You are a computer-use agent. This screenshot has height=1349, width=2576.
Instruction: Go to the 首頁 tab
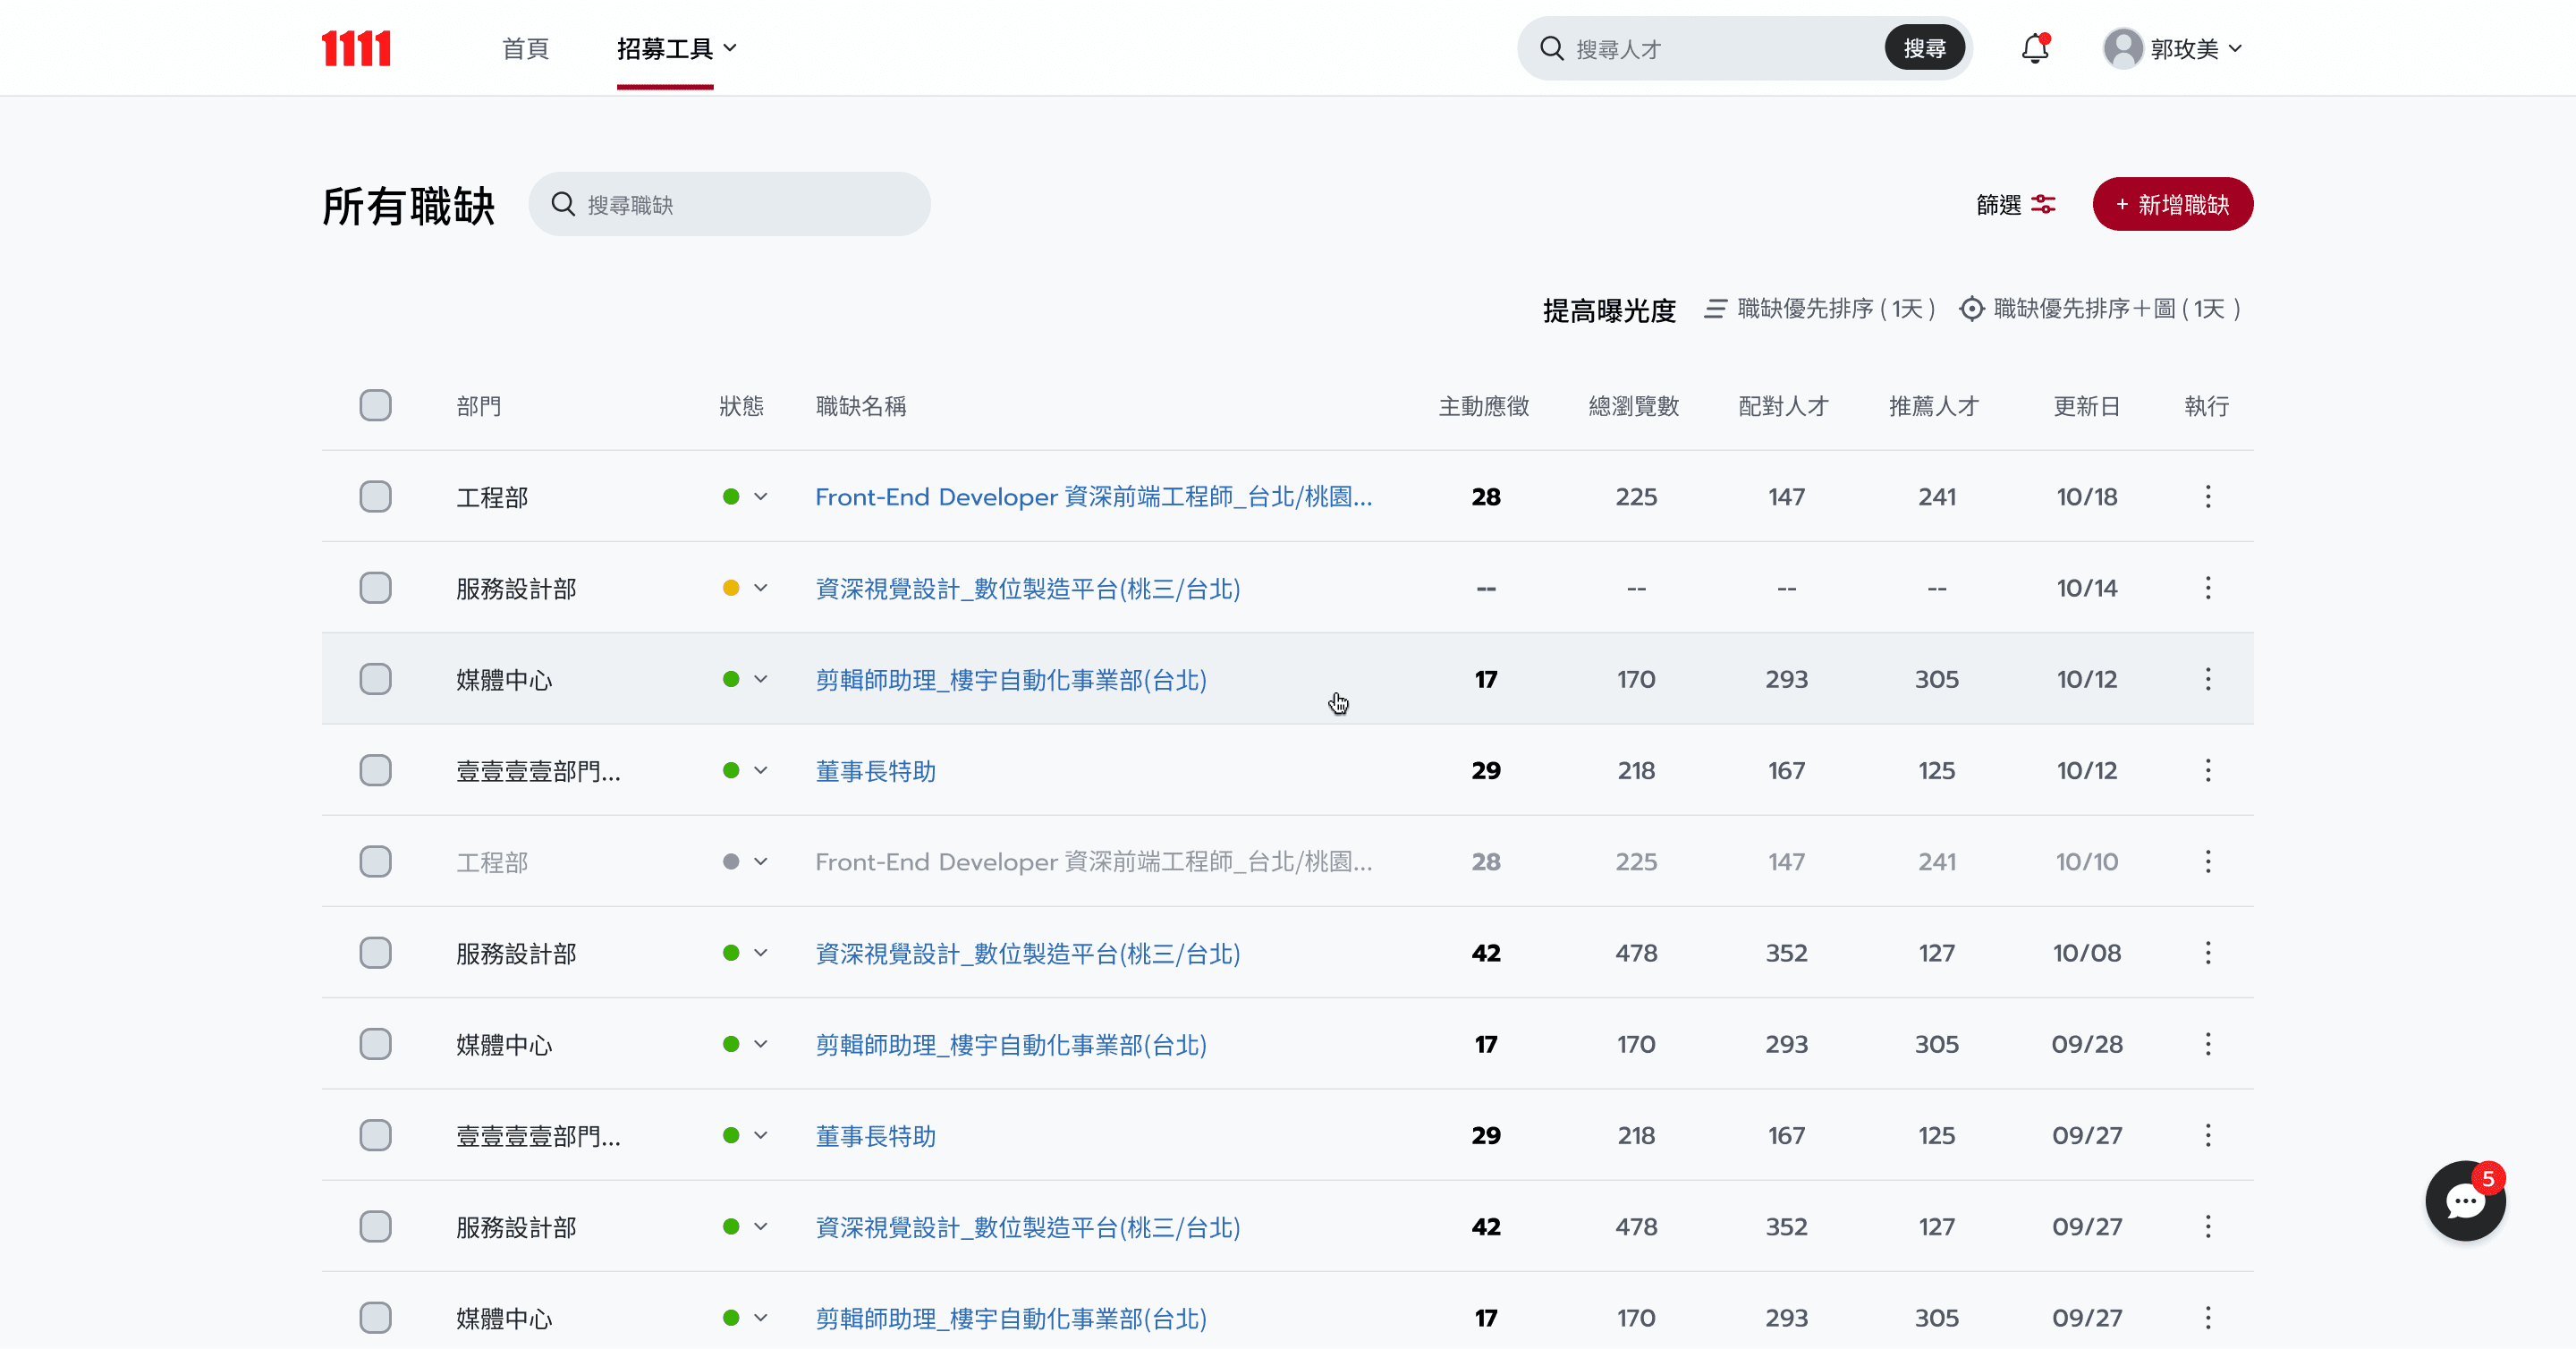pyautogui.click(x=525, y=48)
